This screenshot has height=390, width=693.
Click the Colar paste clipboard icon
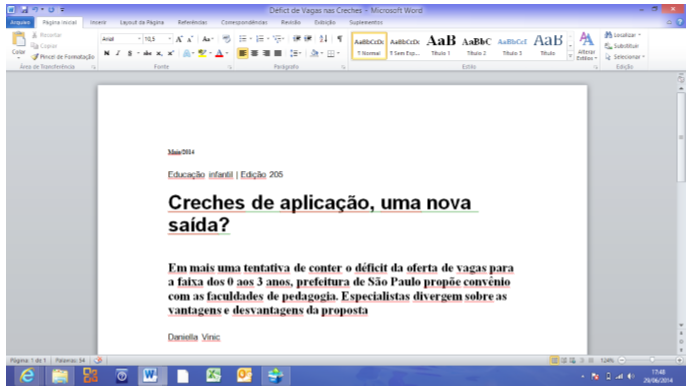coord(19,40)
